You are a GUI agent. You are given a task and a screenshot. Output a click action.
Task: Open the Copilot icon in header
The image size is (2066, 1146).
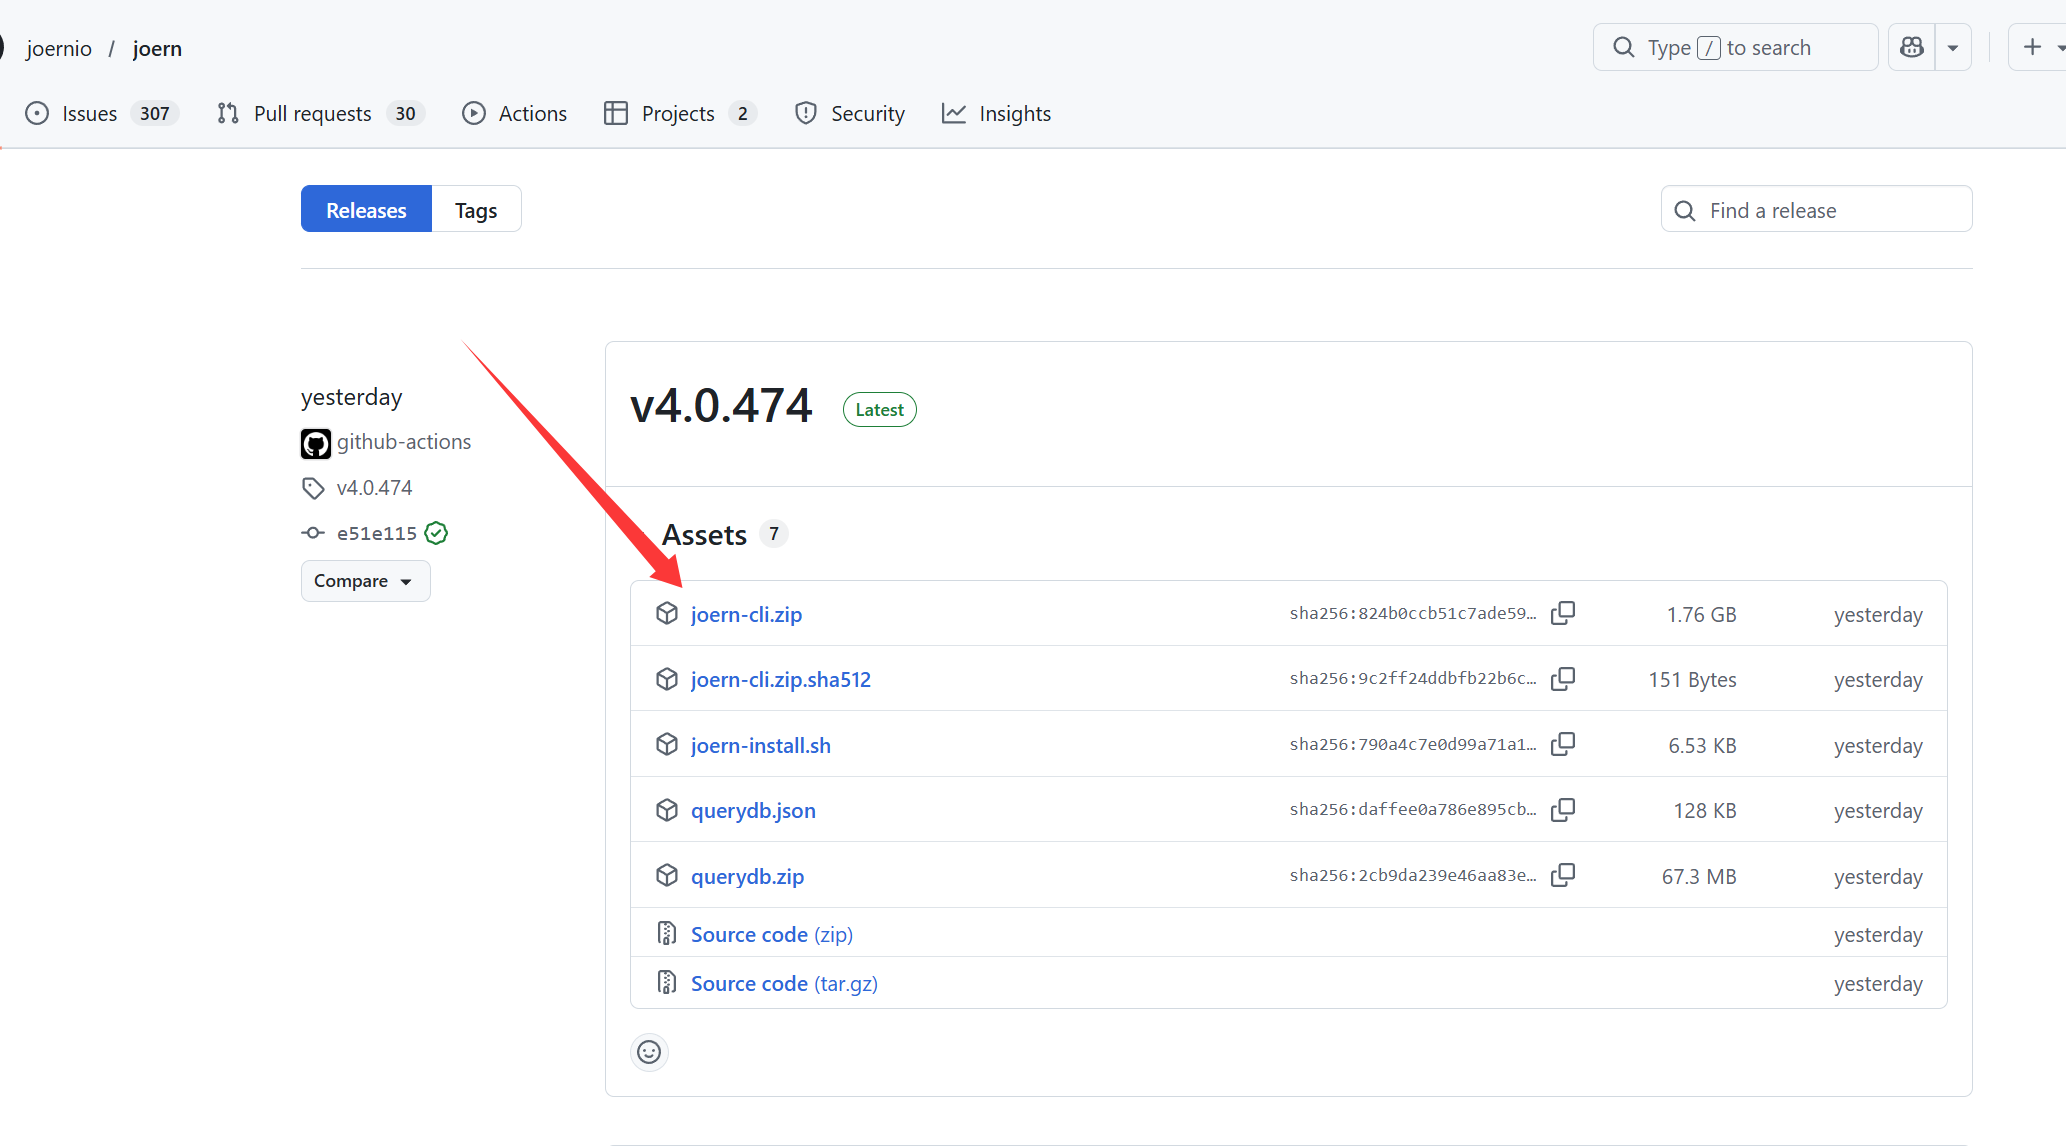click(1912, 47)
